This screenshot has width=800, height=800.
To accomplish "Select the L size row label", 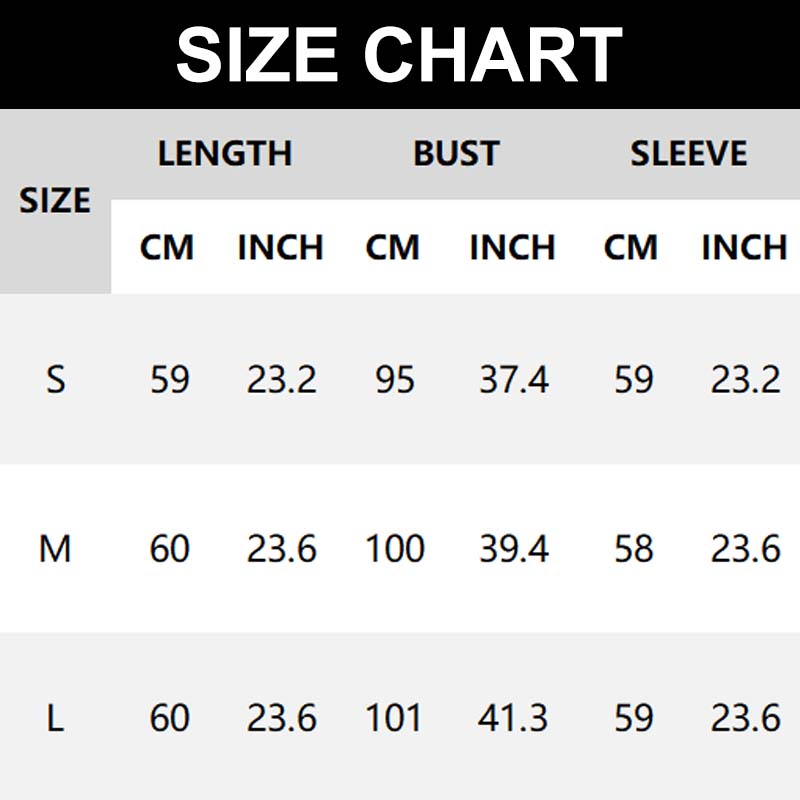I will pos(56,718).
